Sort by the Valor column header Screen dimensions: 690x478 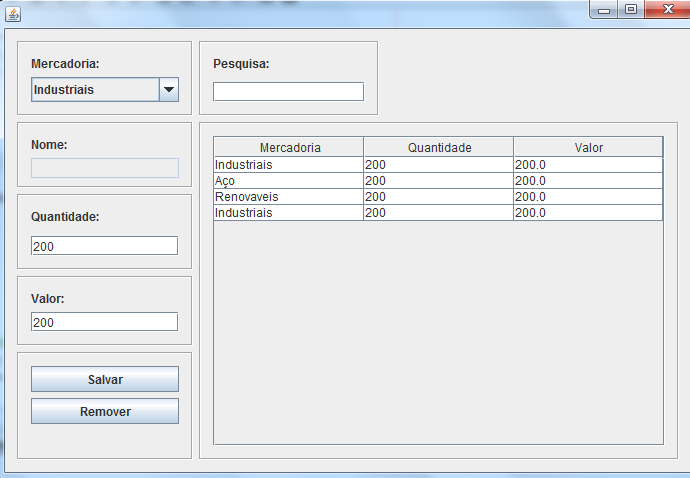click(588, 147)
